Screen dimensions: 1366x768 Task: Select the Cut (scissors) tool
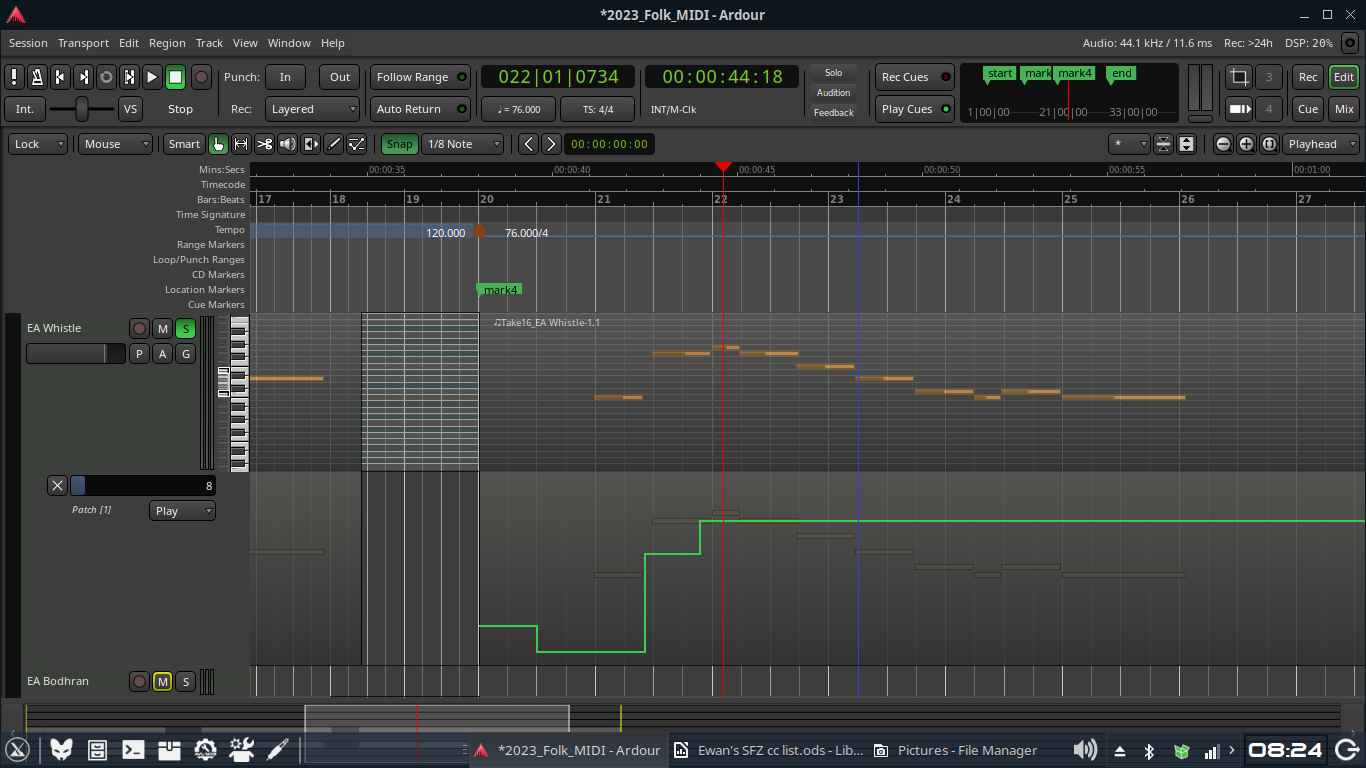(264, 144)
